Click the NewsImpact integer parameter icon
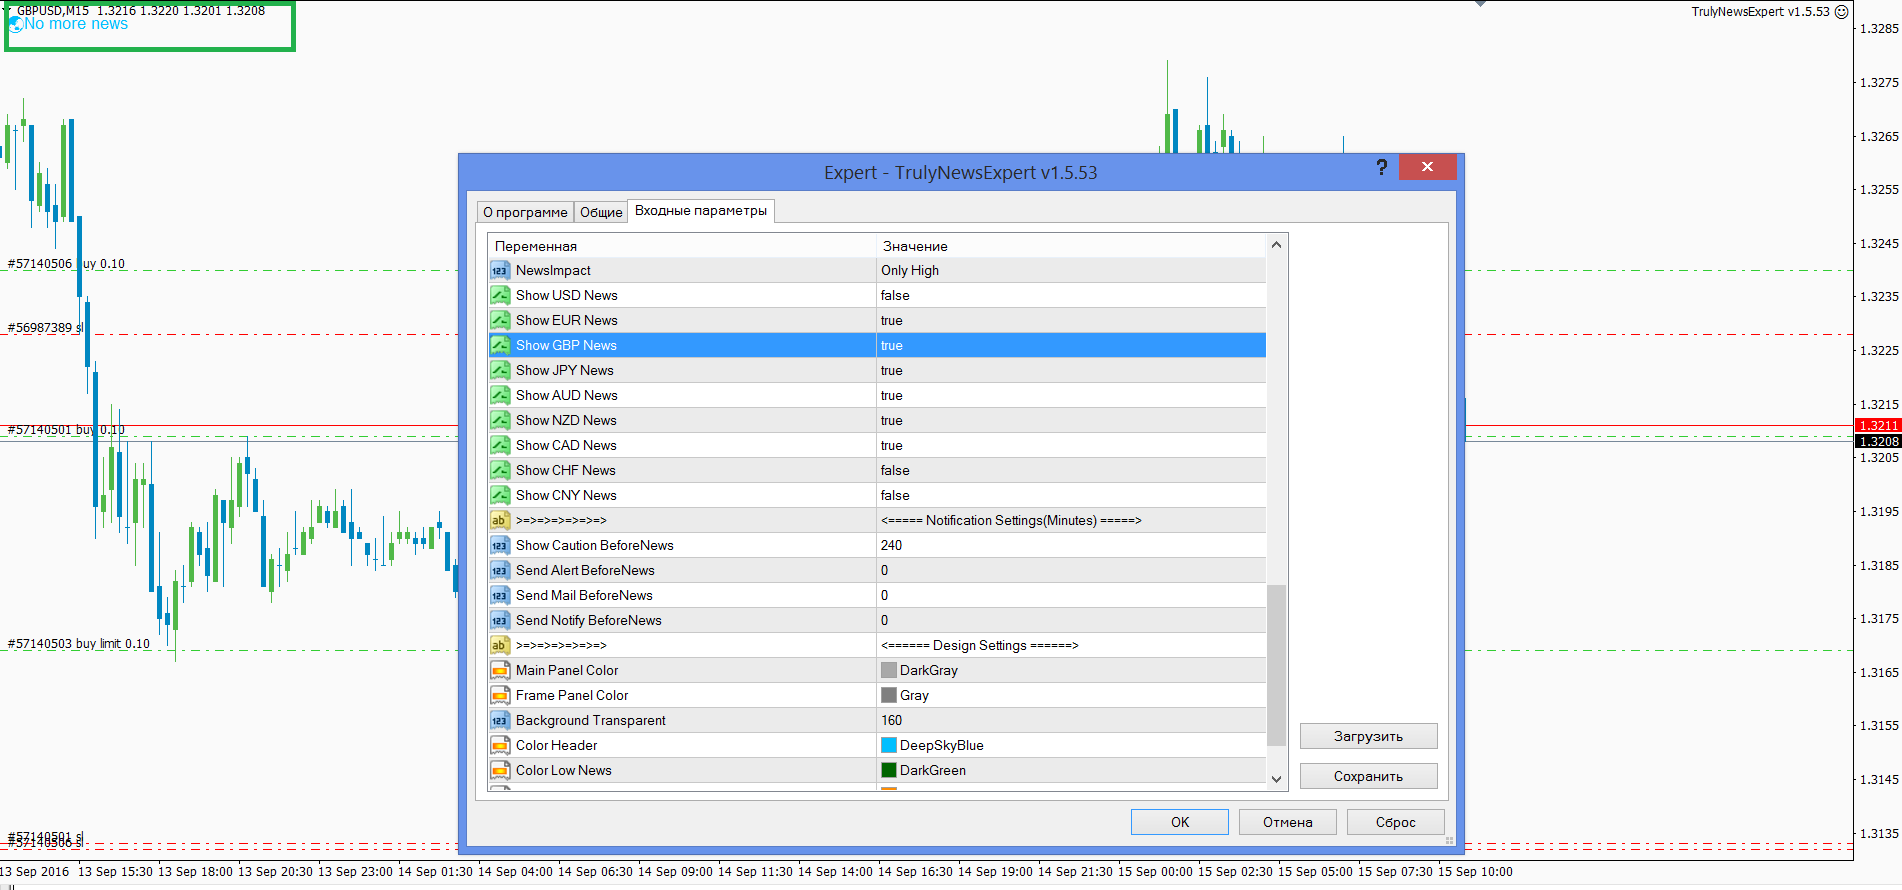The width and height of the screenshot is (1902, 890). tap(500, 270)
